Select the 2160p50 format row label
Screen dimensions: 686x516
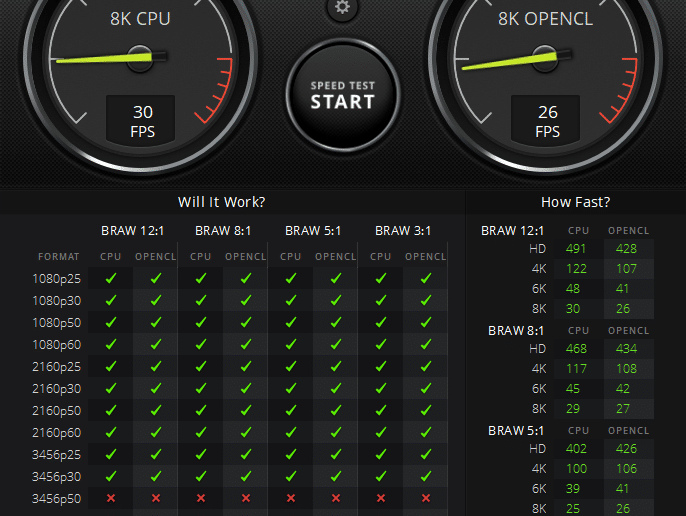[x=56, y=411]
